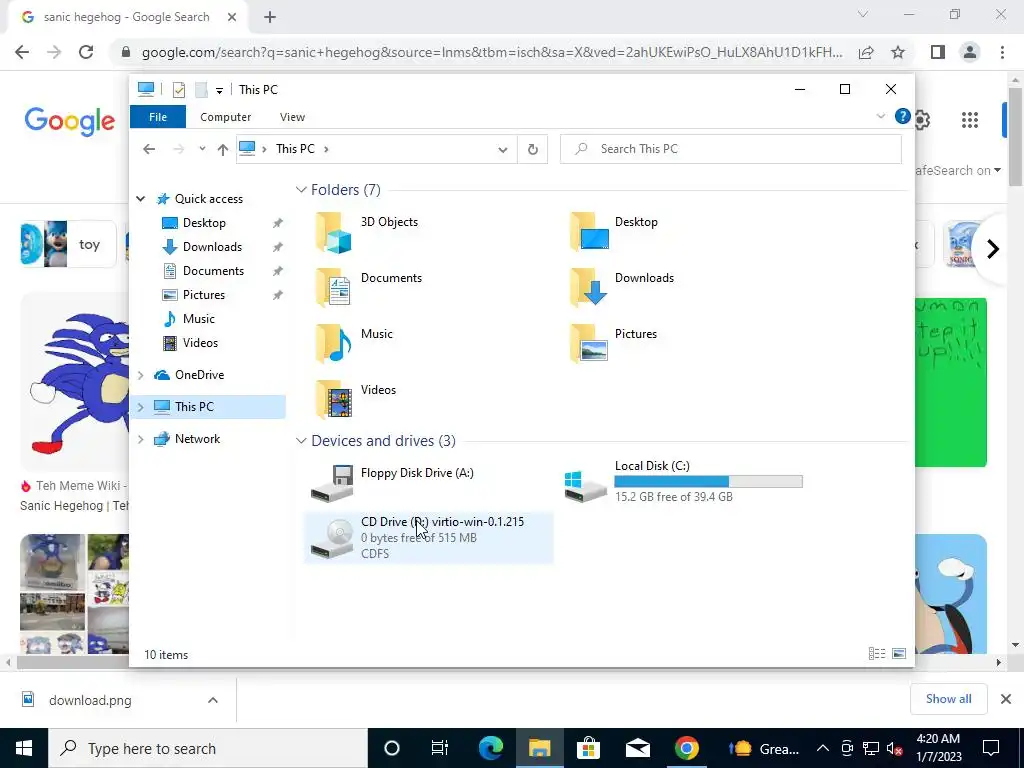Open the address bar history dropdown
This screenshot has height=768, width=1024.
[x=503, y=150]
